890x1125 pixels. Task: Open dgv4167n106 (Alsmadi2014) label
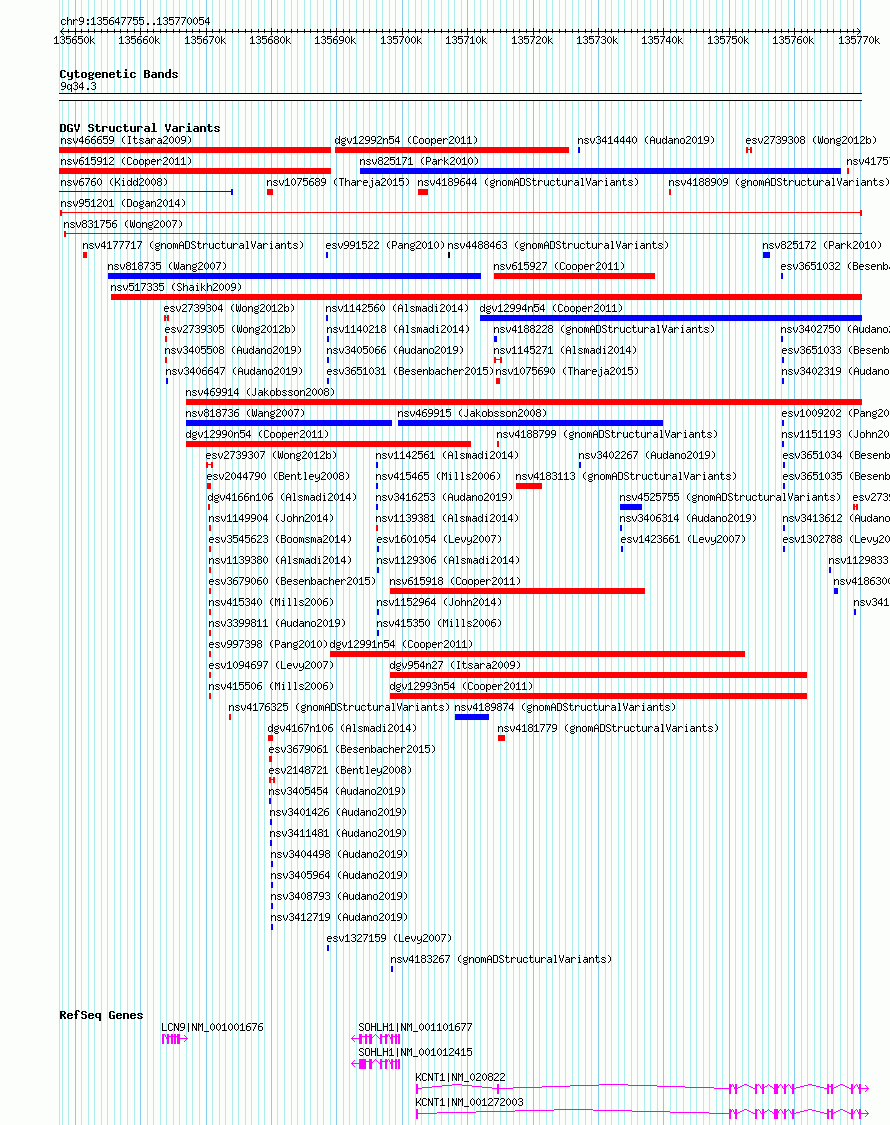coord(342,728)
